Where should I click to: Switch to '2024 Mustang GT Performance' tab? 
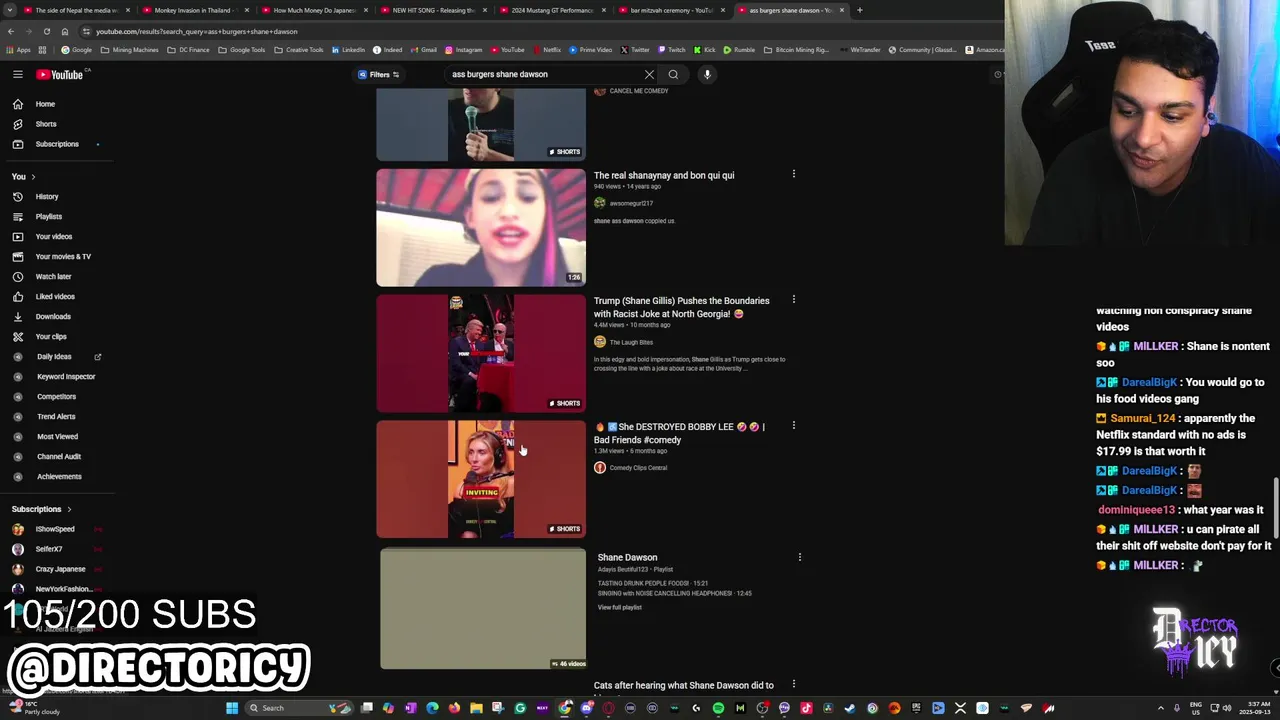(x=552, y=10)
